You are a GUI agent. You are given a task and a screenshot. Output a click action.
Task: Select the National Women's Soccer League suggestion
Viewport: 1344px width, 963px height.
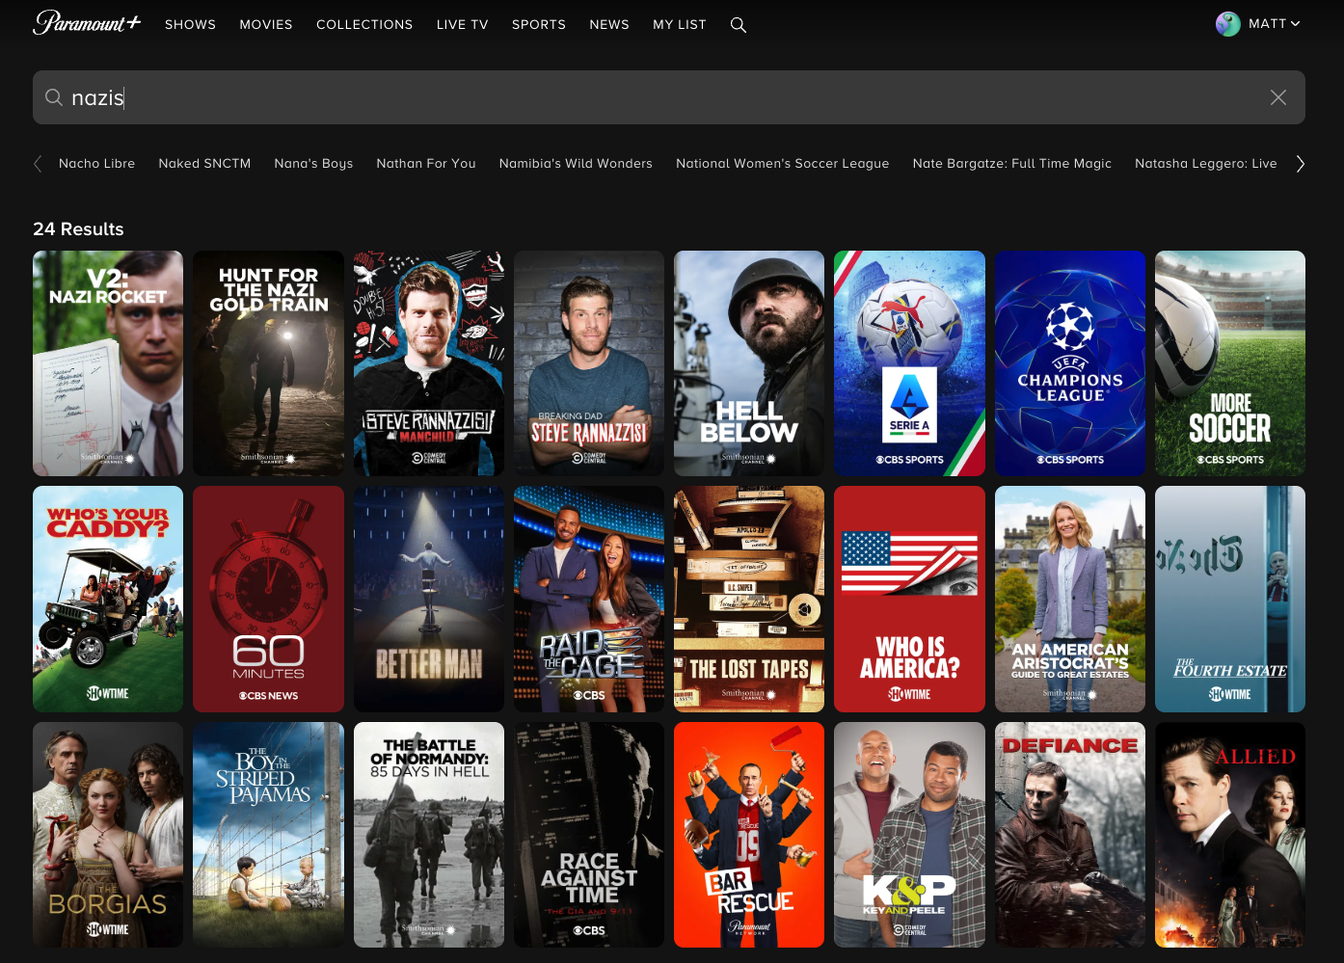(782, 163)
